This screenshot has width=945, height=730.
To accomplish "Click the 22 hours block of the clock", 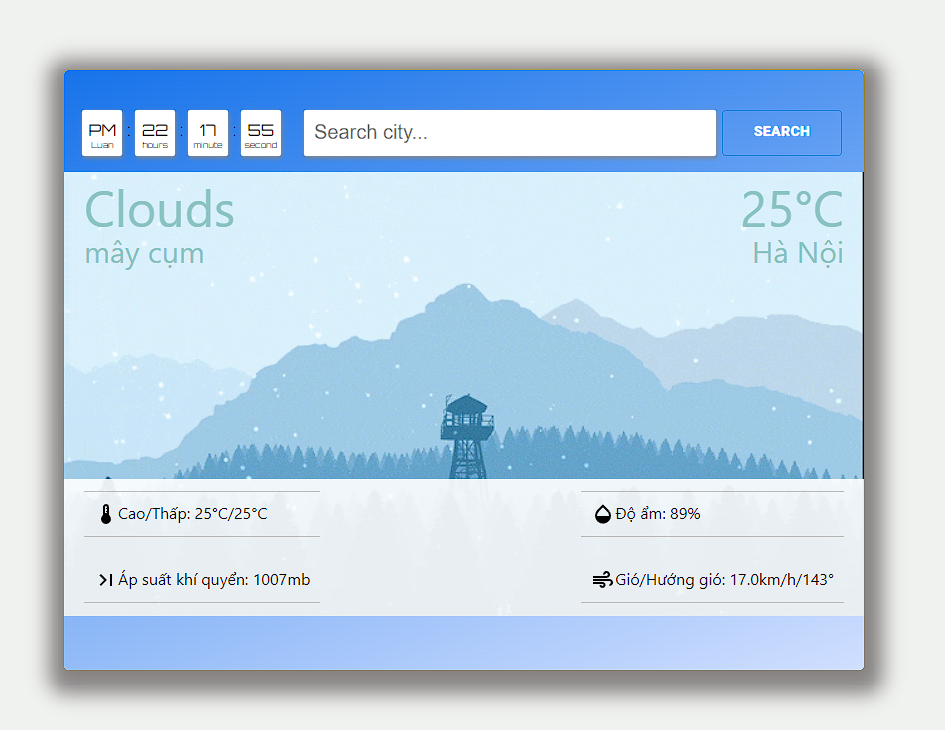I will [x=155, y=132].
